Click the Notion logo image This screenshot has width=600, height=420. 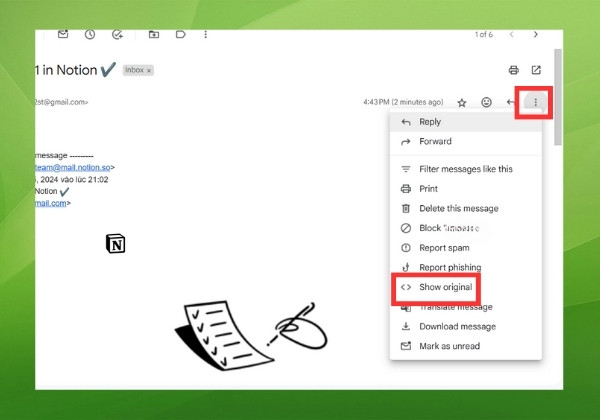click(x=115, y=244)
